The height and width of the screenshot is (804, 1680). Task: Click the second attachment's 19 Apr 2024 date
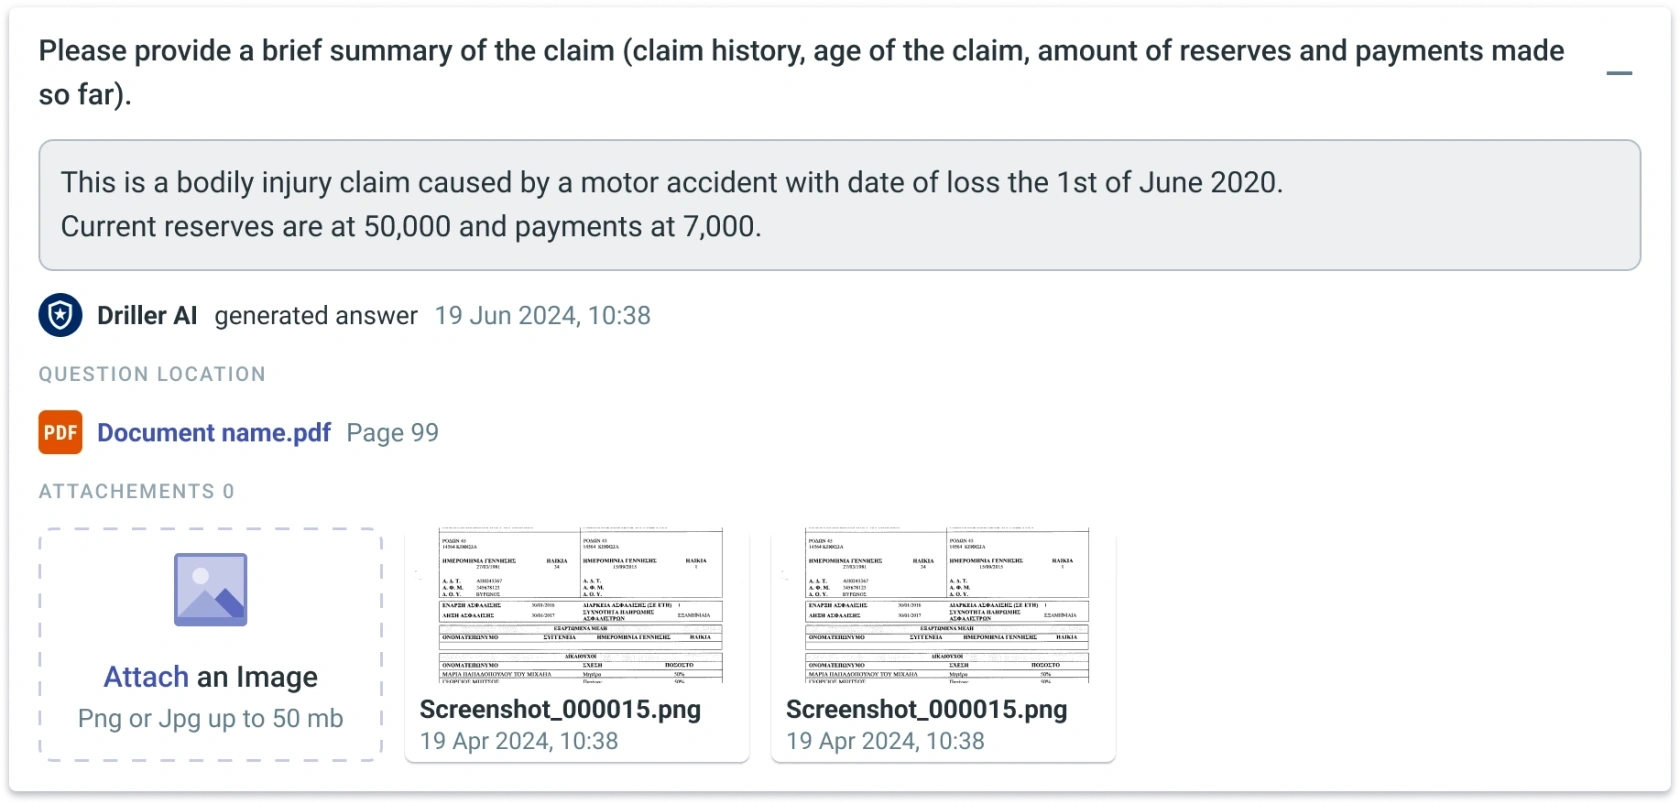885,741
